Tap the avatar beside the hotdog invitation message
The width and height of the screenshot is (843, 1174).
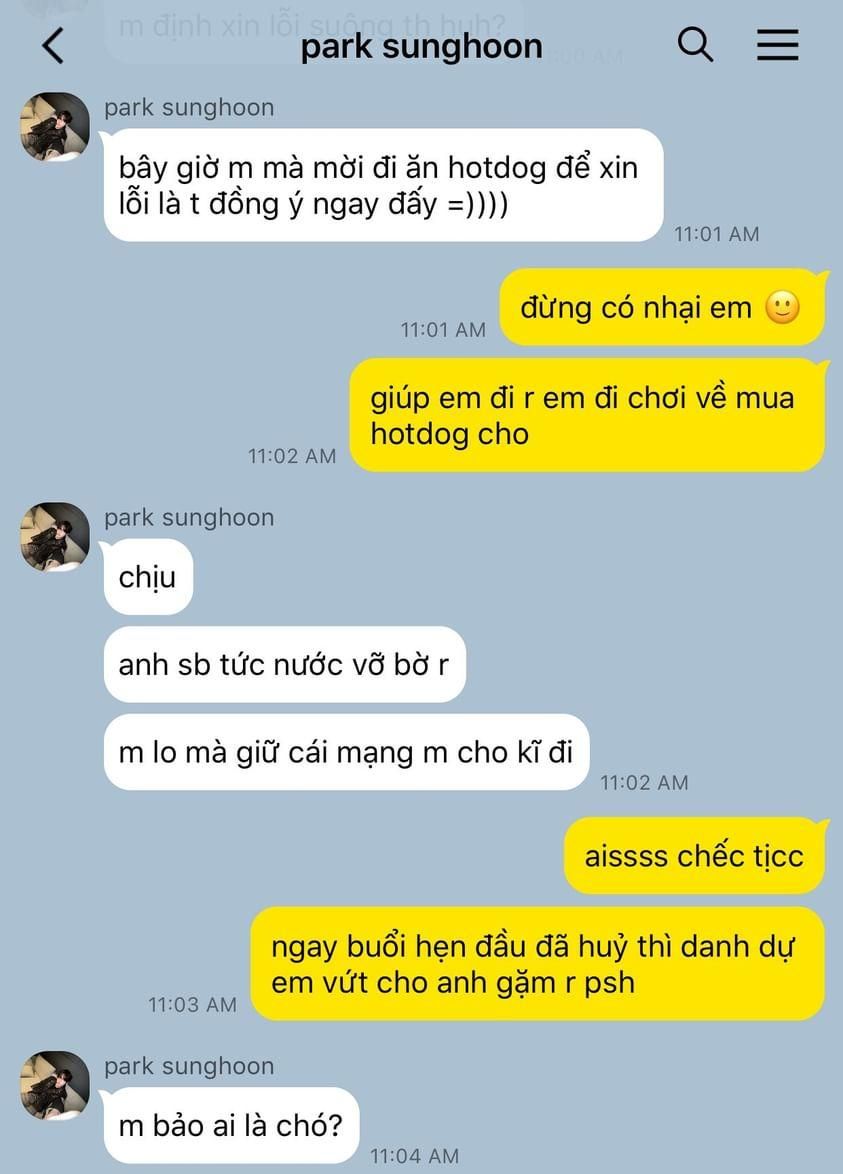tap(55, 127)
